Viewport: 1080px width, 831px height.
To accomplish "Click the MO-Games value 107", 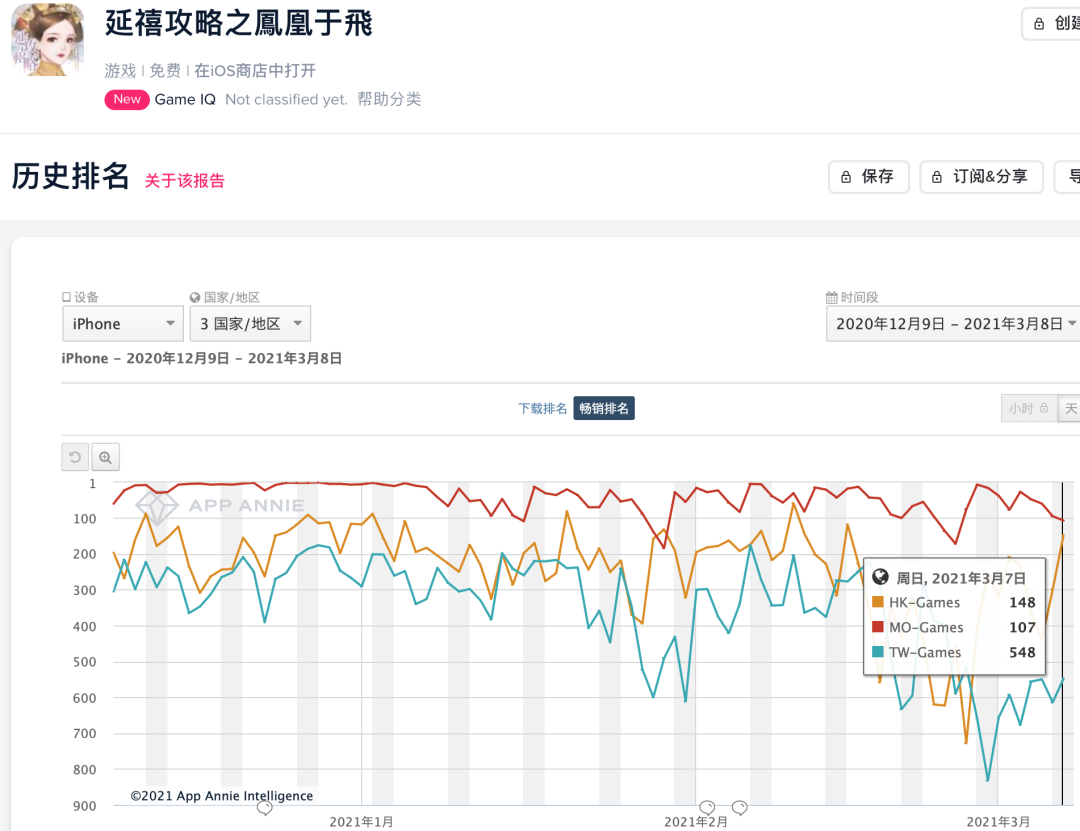I will click(1022, 627).
